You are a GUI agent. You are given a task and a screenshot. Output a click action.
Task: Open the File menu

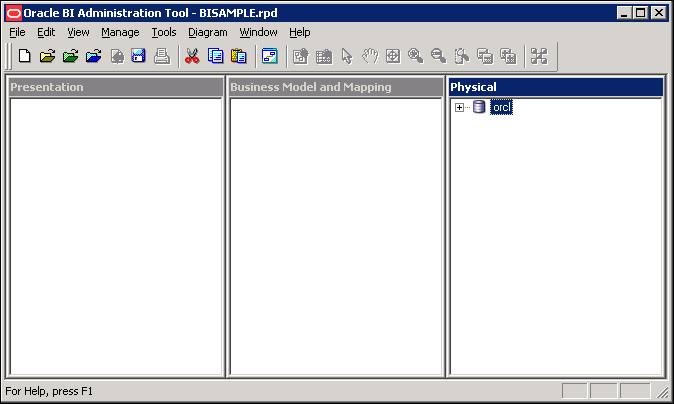click(17, 32)
